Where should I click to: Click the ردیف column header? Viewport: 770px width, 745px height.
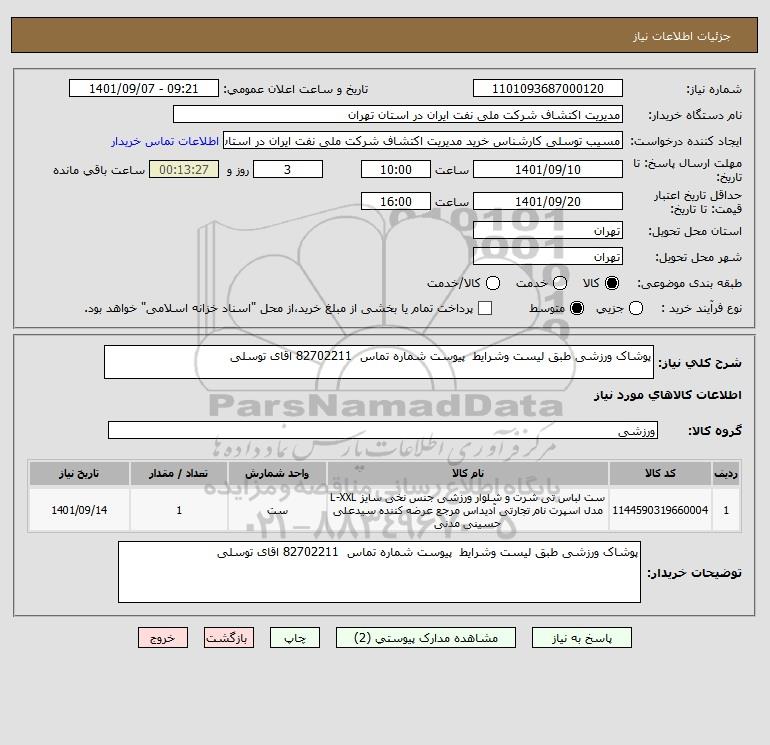click(x=726, y=473)
